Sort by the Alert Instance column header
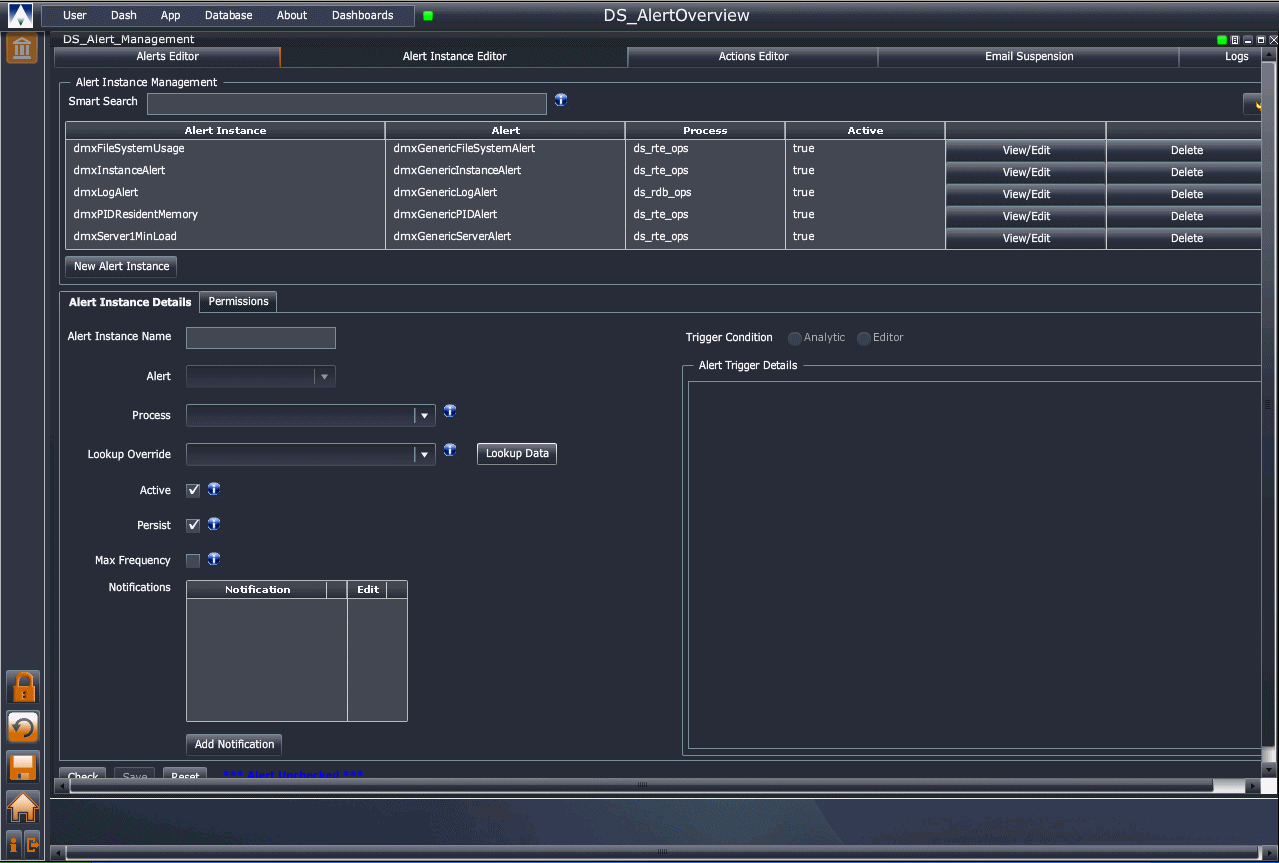This screenshot has height=863, width=1279. coord(225,130)
